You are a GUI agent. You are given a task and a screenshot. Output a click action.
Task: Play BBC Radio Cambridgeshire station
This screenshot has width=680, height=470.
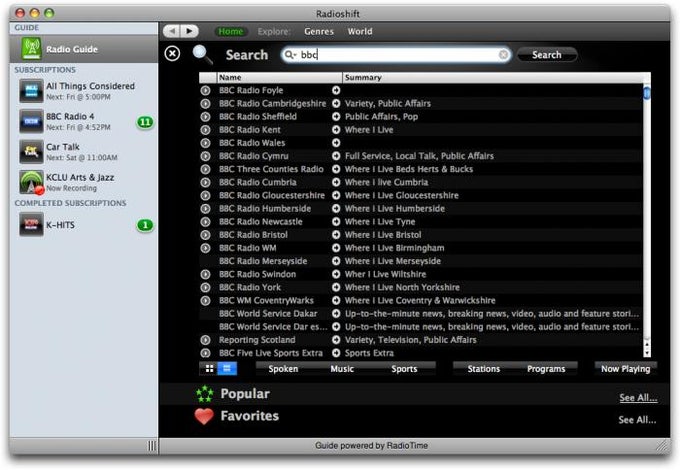point(206,104)
